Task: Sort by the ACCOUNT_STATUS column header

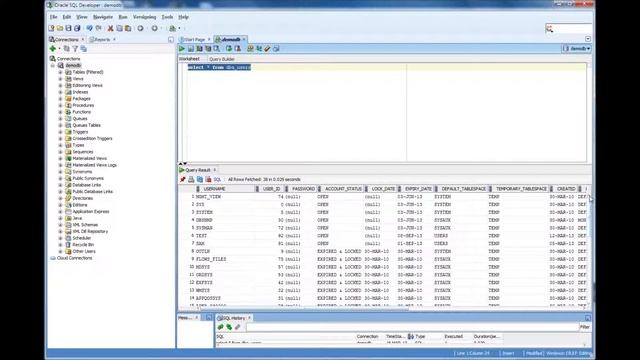Action: [x=343, y=189]
